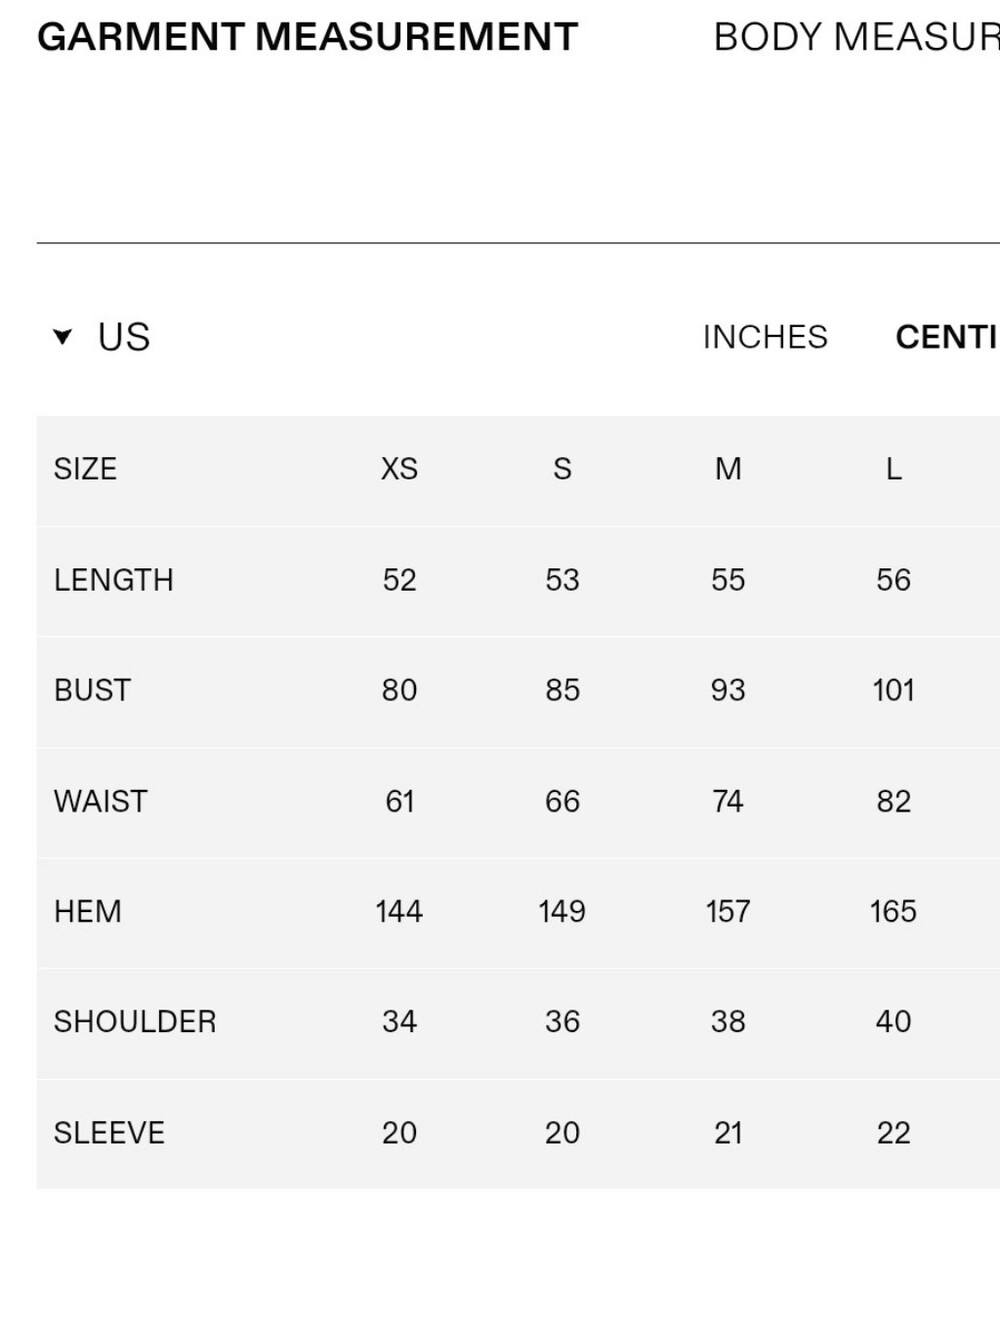Select the HEM row label
Screen dimensions: 1000x1328
tap(88, 911)
